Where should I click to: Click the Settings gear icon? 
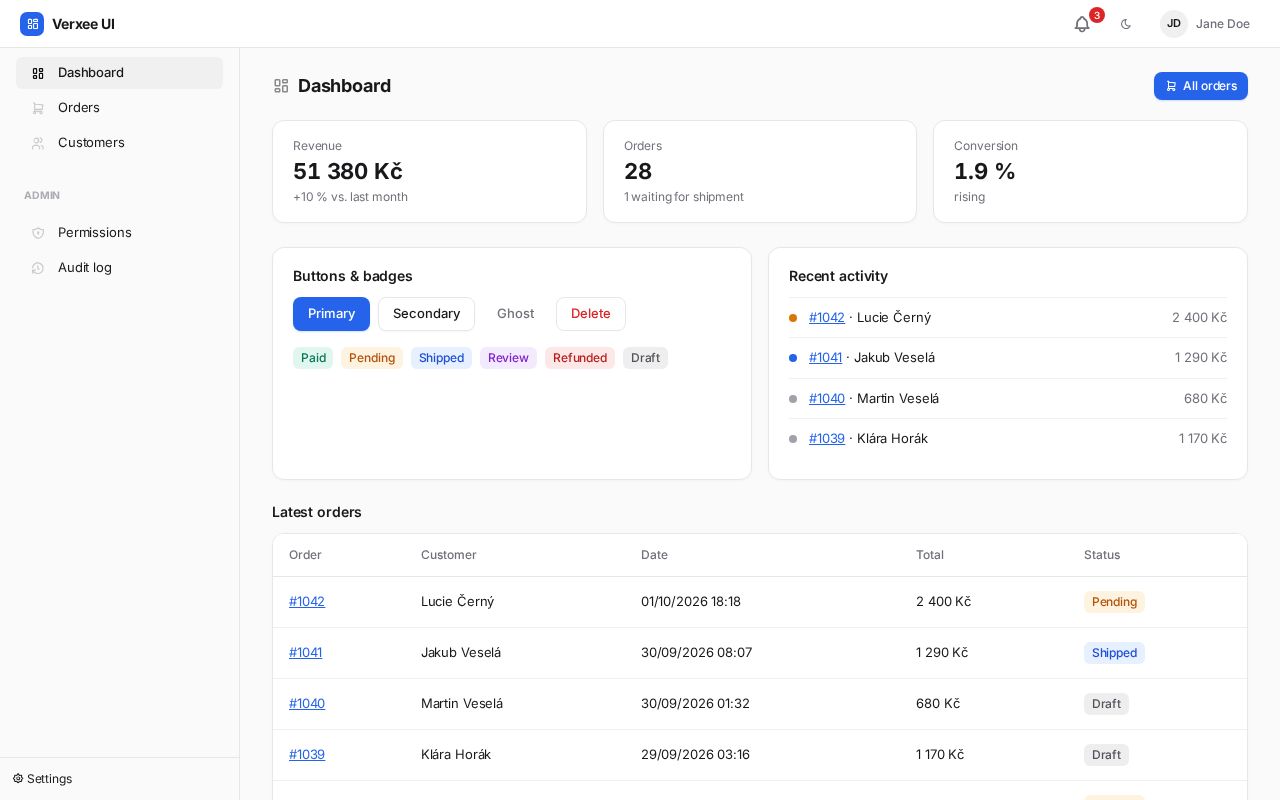tap(18, 779)
